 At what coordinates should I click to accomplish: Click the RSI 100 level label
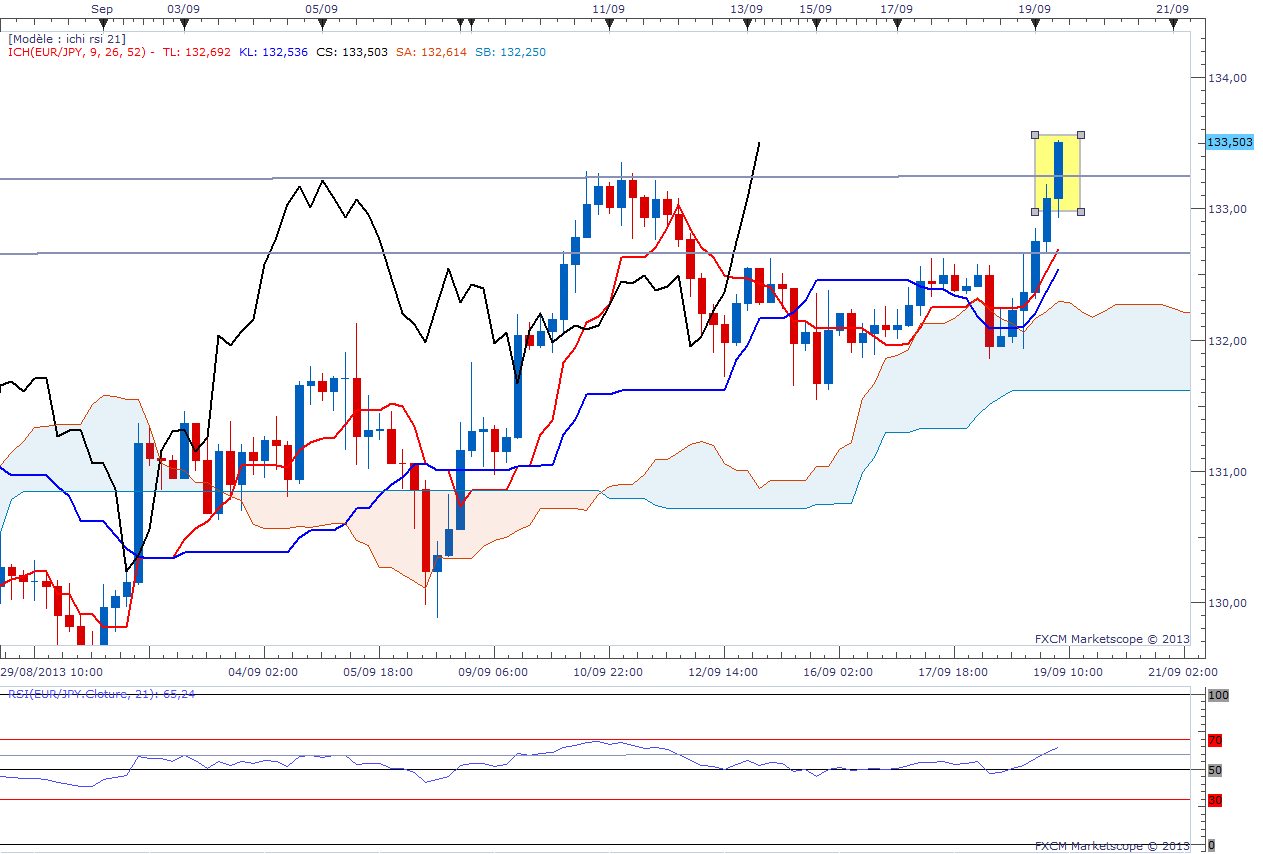pos(1217,695)
